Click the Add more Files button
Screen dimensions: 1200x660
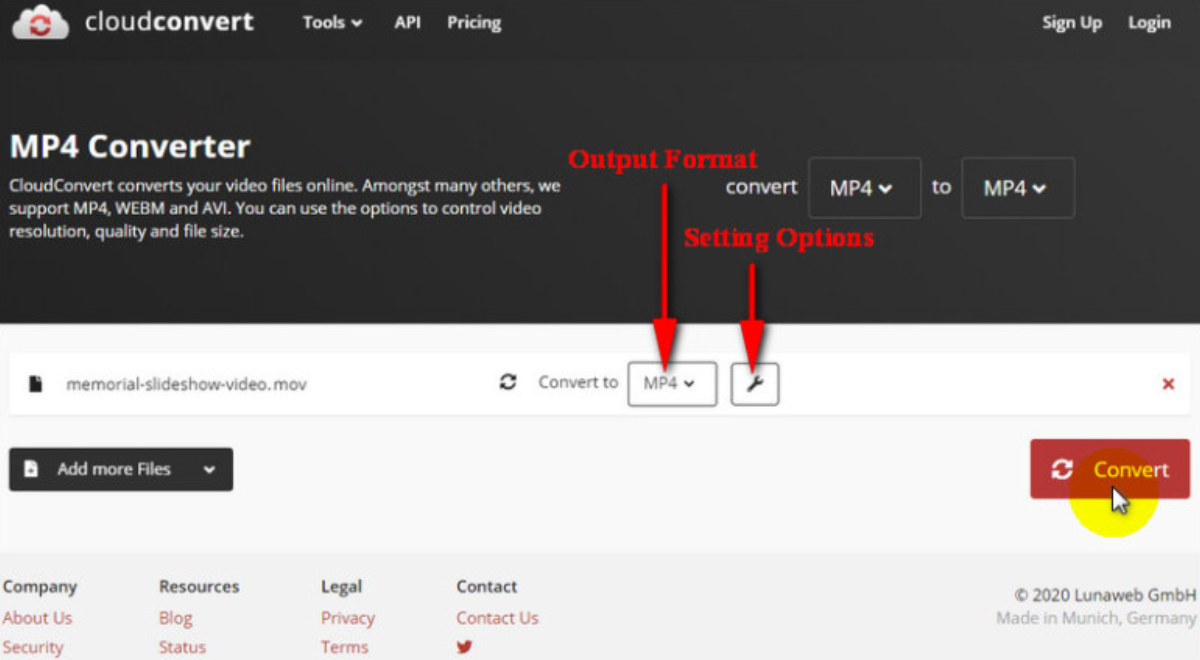pos(121,469)
